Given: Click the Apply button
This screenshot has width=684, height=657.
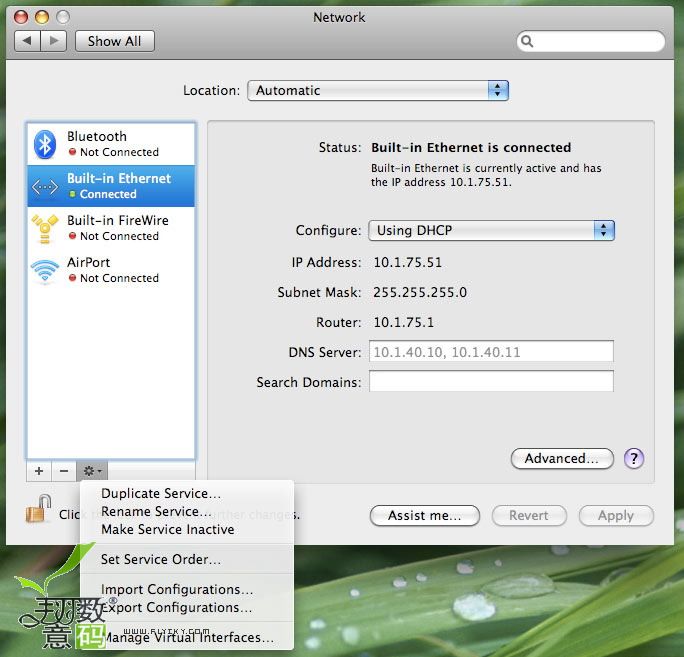Looking at the screenshot, I should click(616, 516).
